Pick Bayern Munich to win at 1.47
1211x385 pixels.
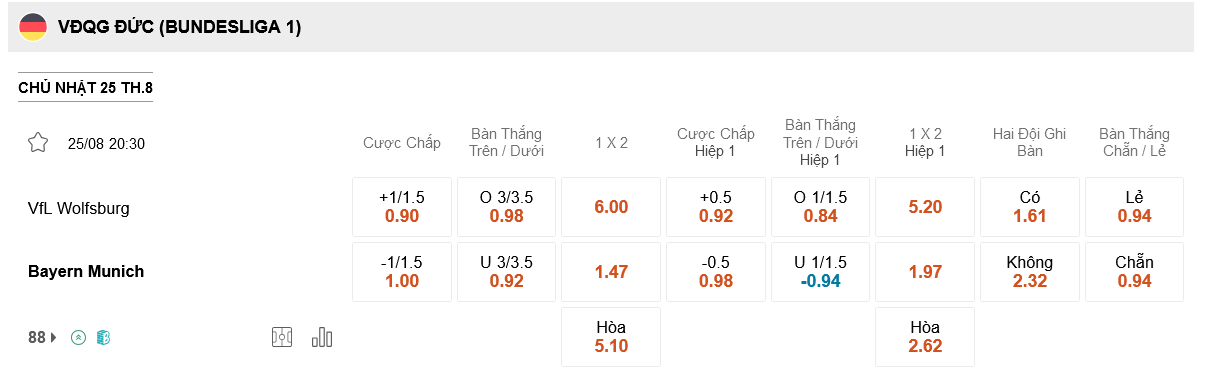point(611,272)
